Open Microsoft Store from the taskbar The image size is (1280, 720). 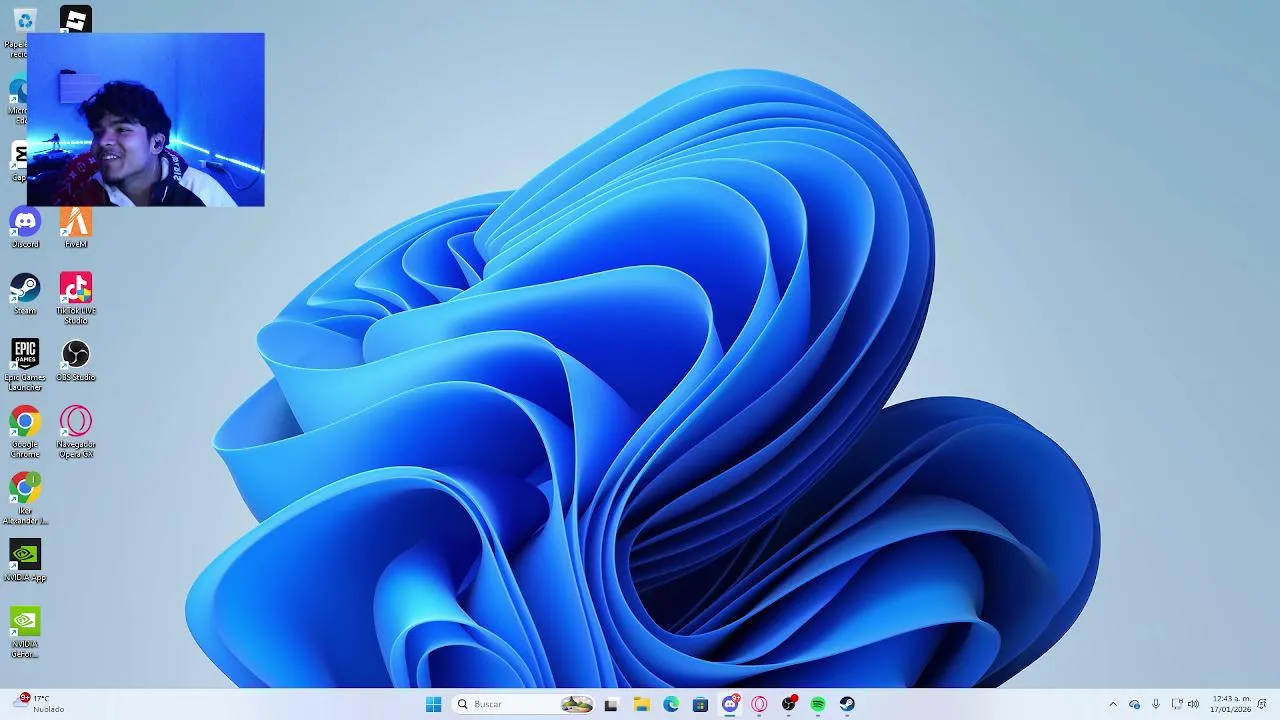(700, 705)
